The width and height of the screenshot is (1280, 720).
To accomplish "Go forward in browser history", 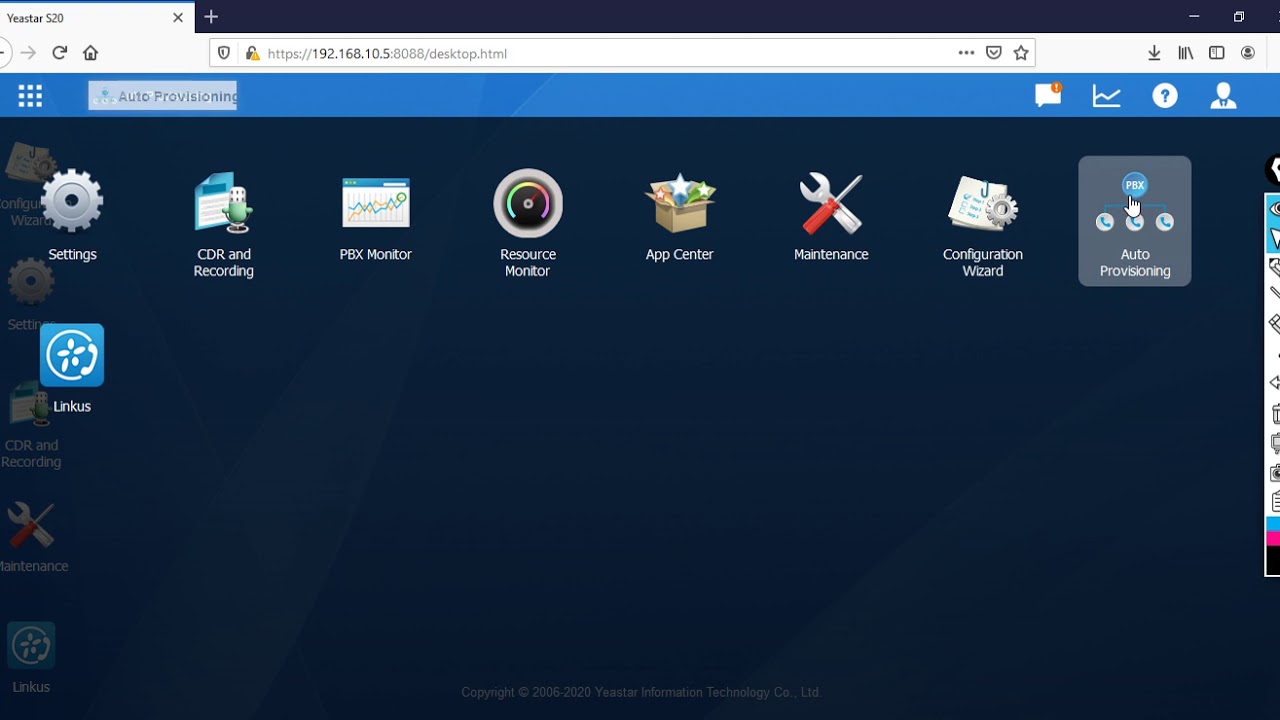I will (28, 53).
